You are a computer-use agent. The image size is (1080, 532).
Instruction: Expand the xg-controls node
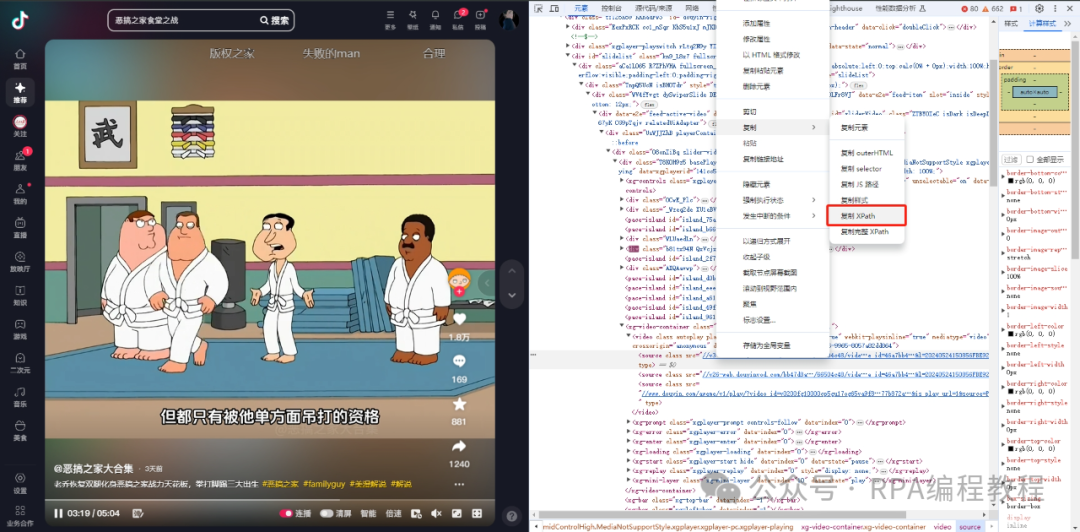[x=621, y=180]
